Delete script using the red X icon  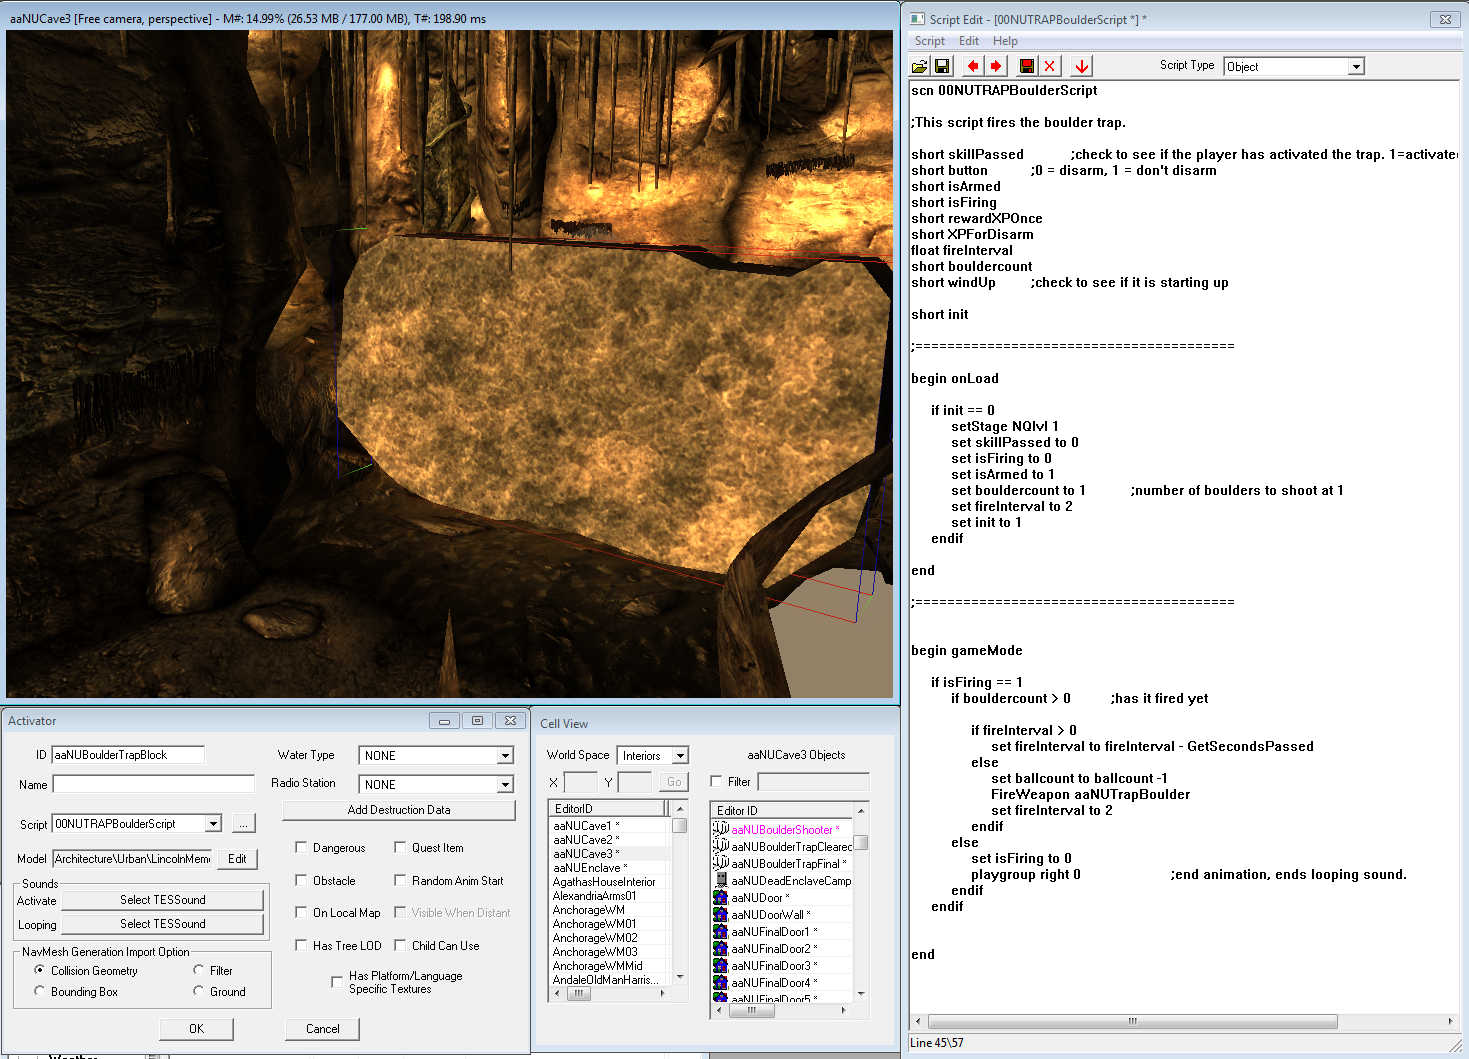[1049, 66]
